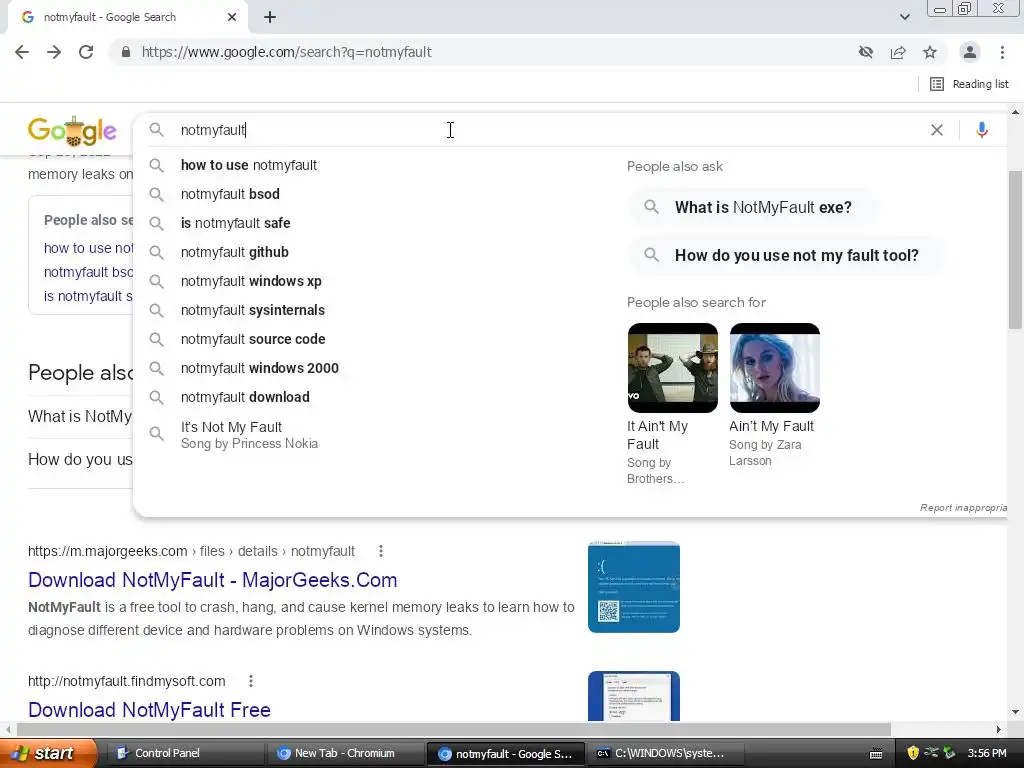Viewport: 1024px width, 768px height.
Task: Open Ain't My Fault Zara Larsson thumbnail
Action: (775, 368)
